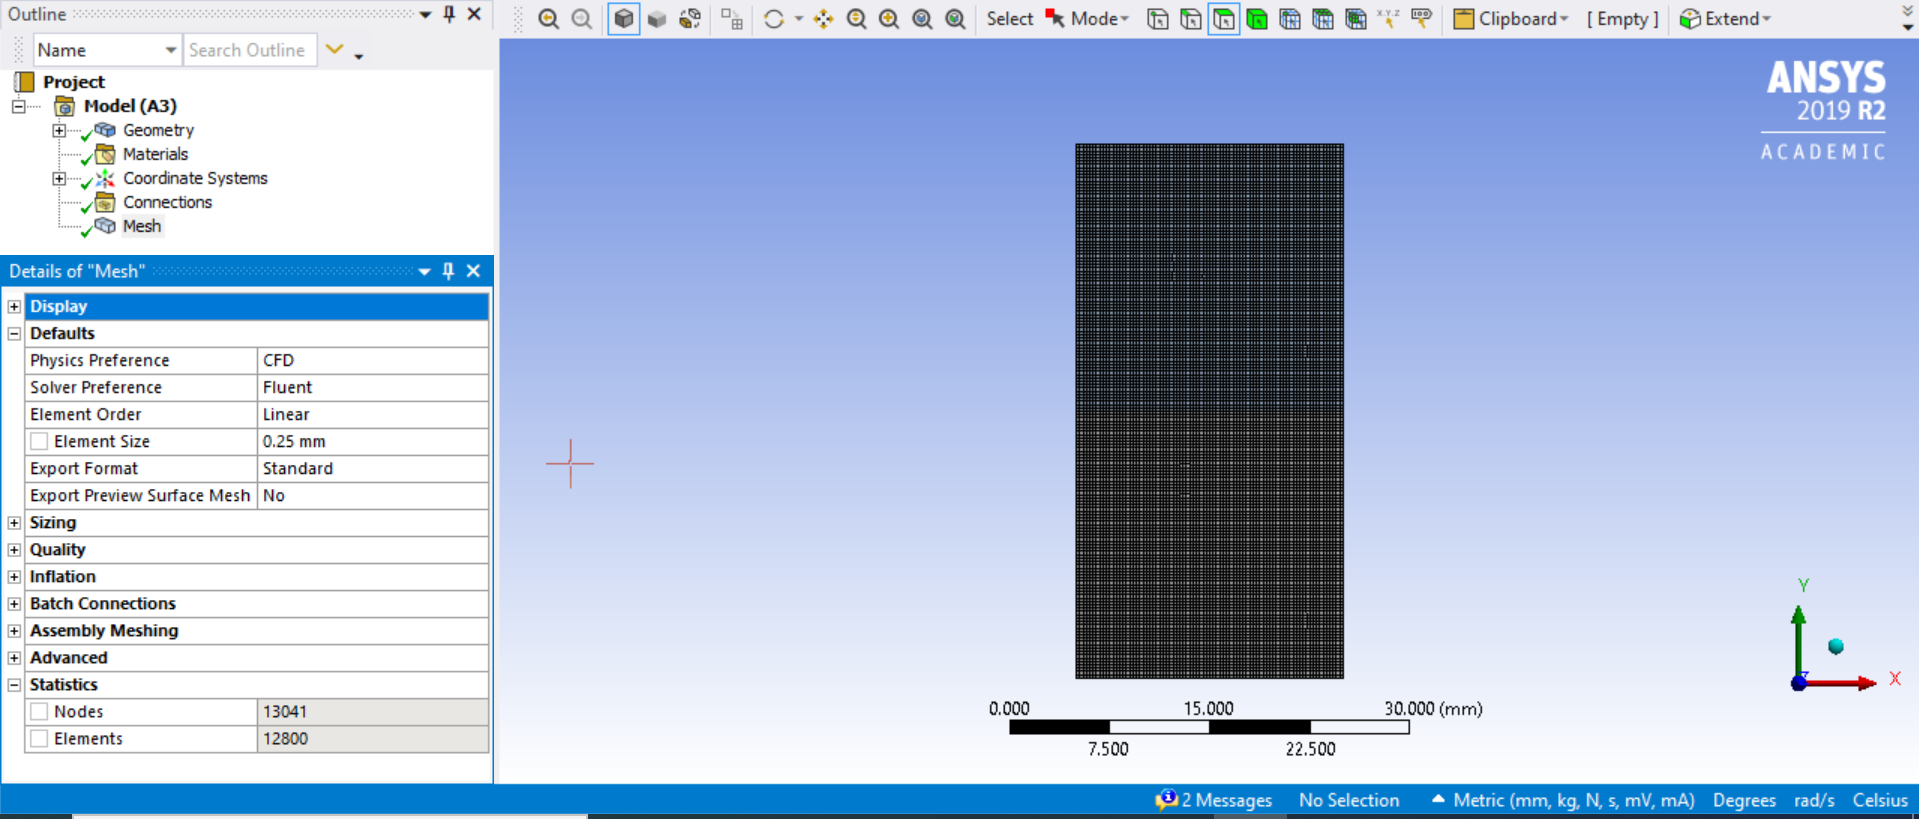1919x819 pixels.
Task: Toggle the Element Size checkbox
Action: point(39,441)
